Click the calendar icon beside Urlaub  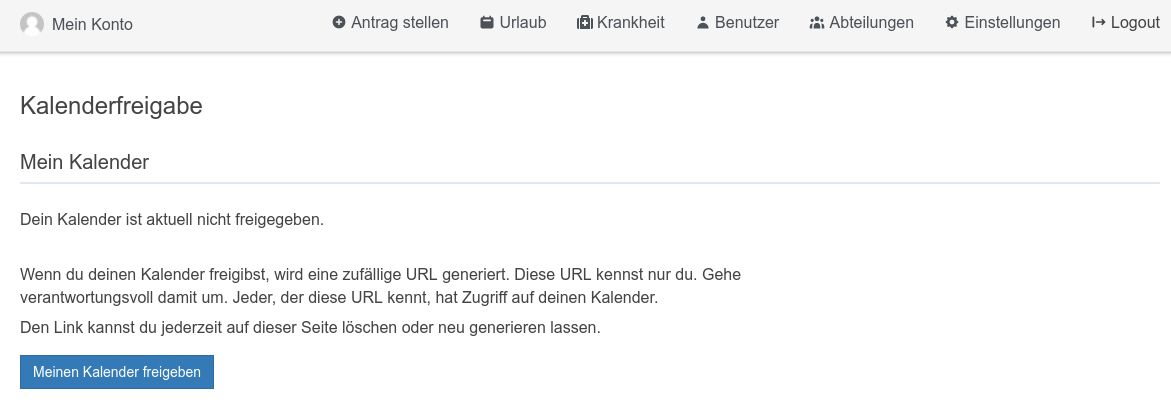point(487,22)
